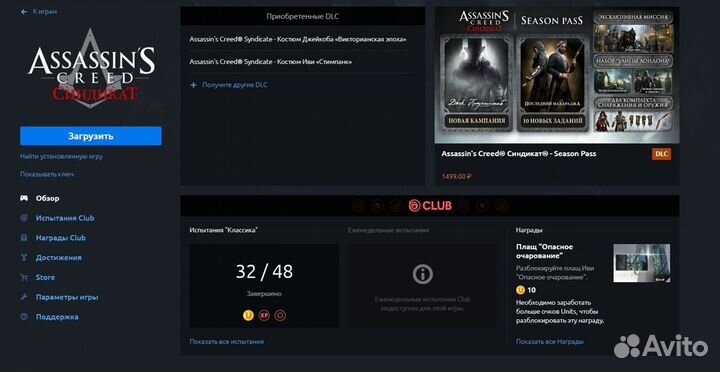Click the red XP icon under Завершено
Image resolution: width=720 pixels, height=372 pixels.
[264, 316]
